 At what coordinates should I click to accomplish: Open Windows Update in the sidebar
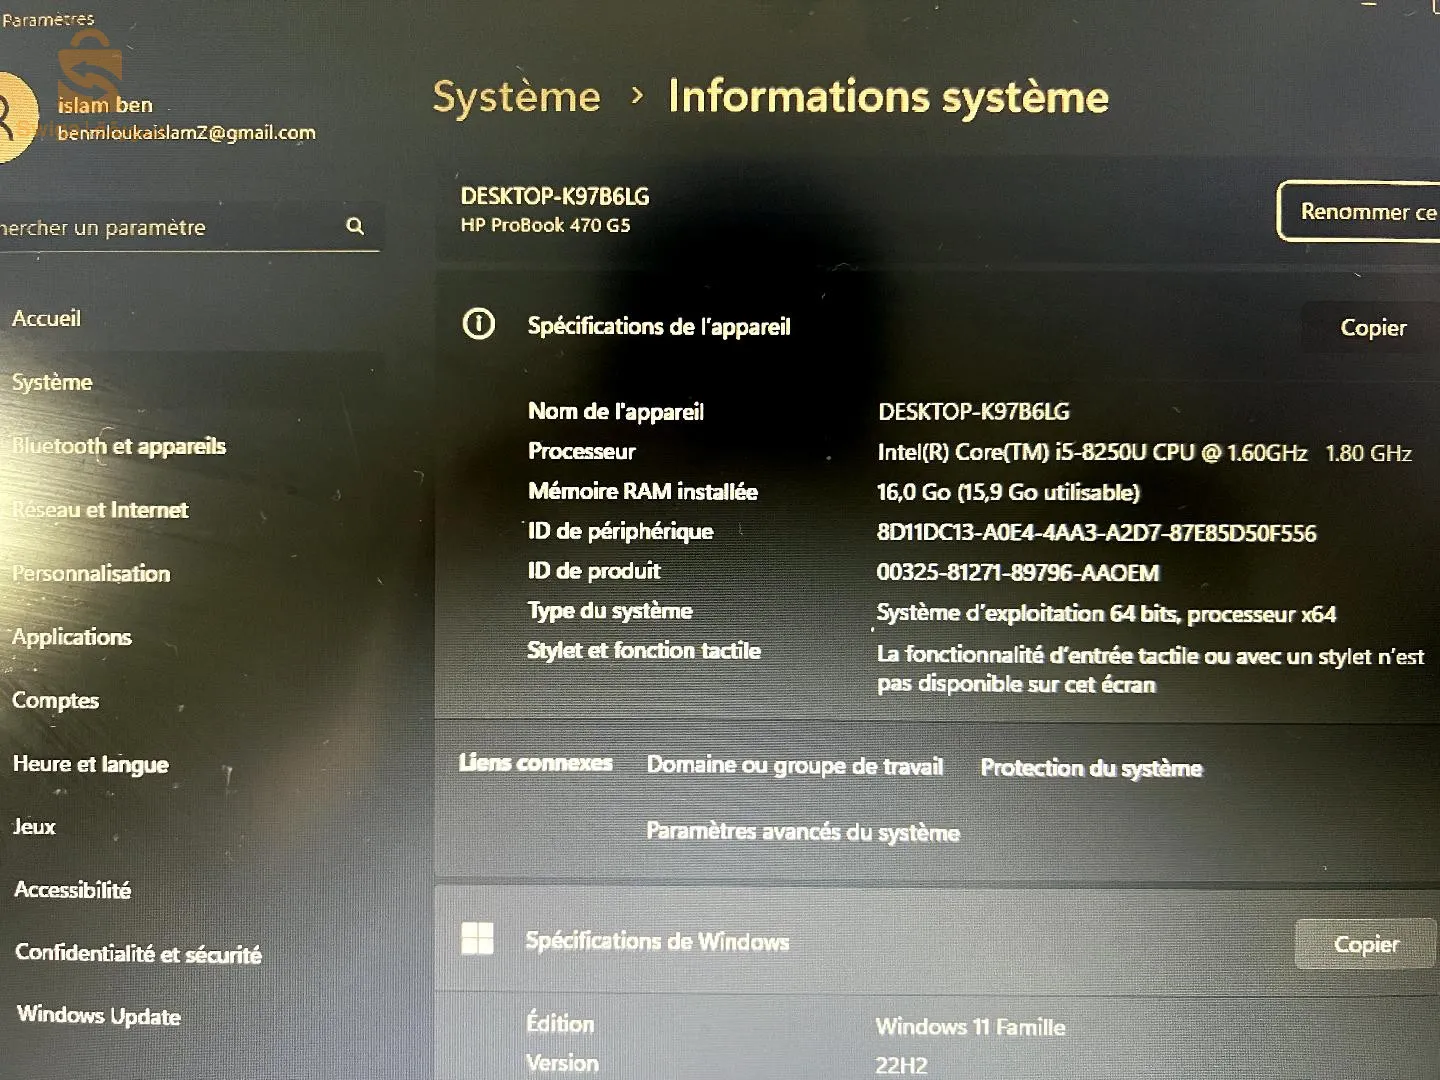click(x=99, y=1016)
